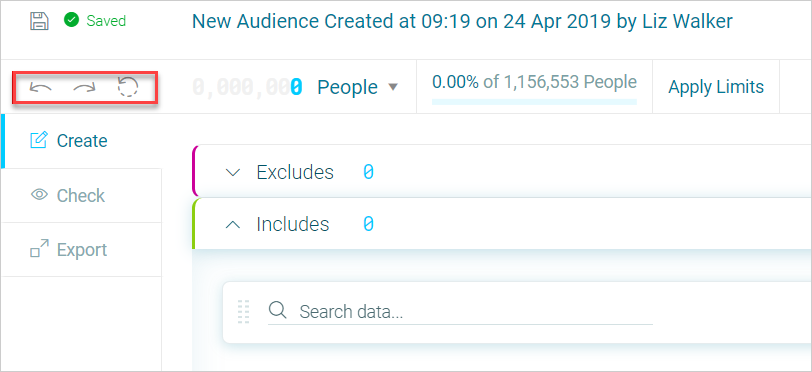Click the export arrow icon beside Export
Image resolution: width=812 pixels, height=372 pixels.
click(39, 249)
